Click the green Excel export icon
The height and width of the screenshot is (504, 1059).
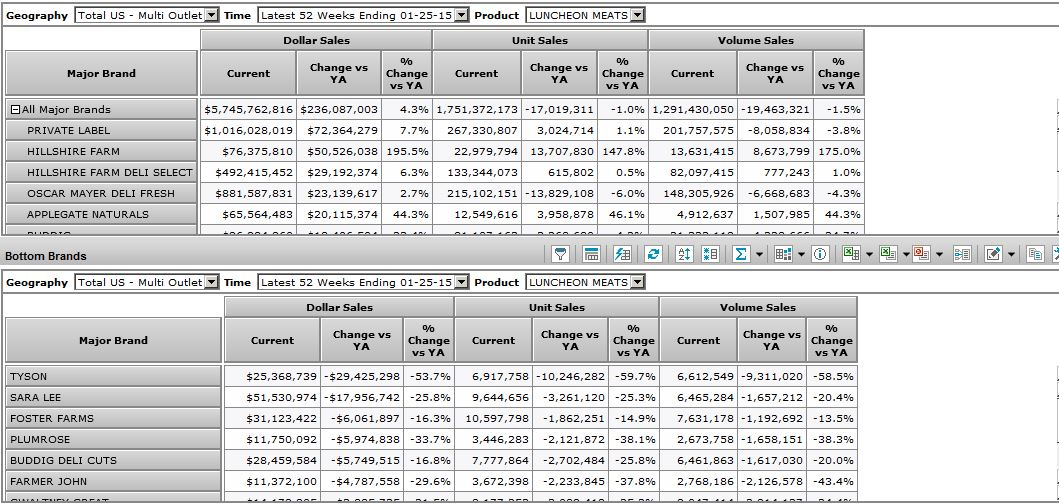(x=850, y=255)
